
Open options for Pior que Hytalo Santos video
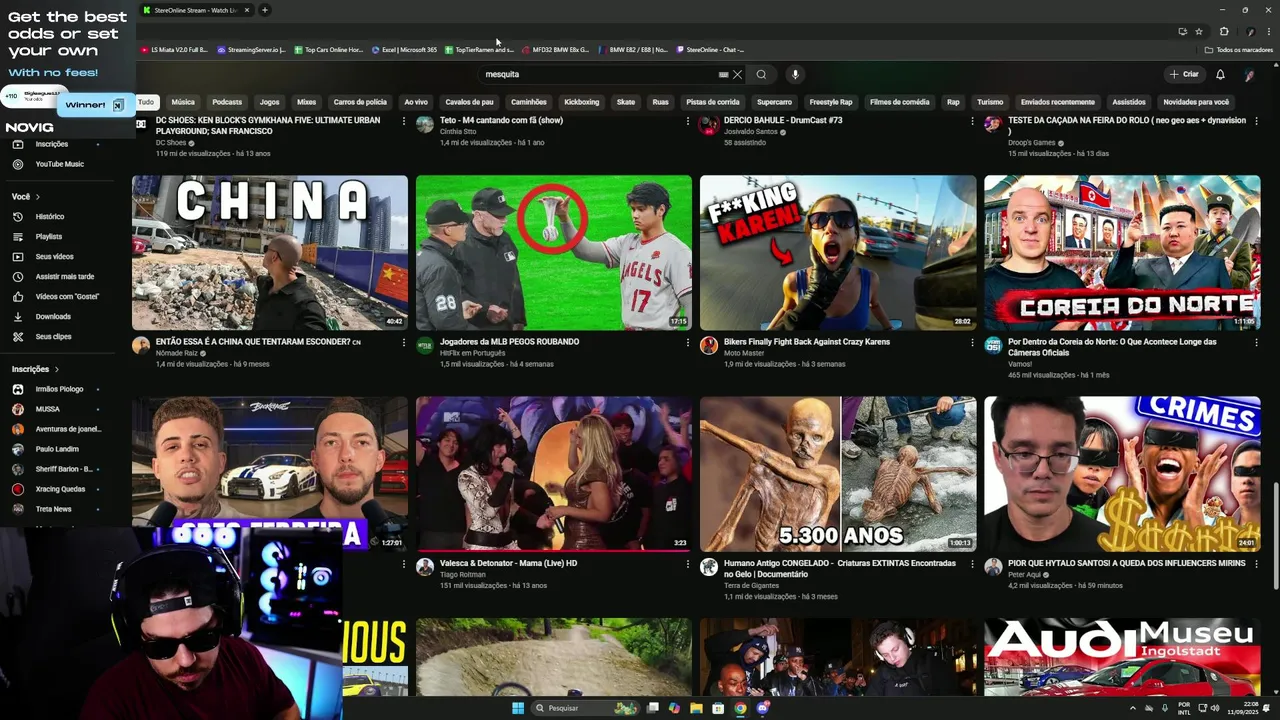click(1255, 564)
